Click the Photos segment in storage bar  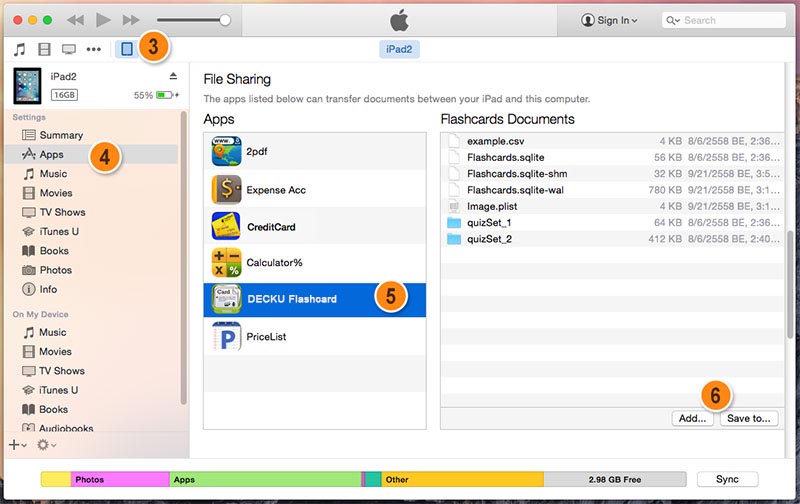pos(120,480)
